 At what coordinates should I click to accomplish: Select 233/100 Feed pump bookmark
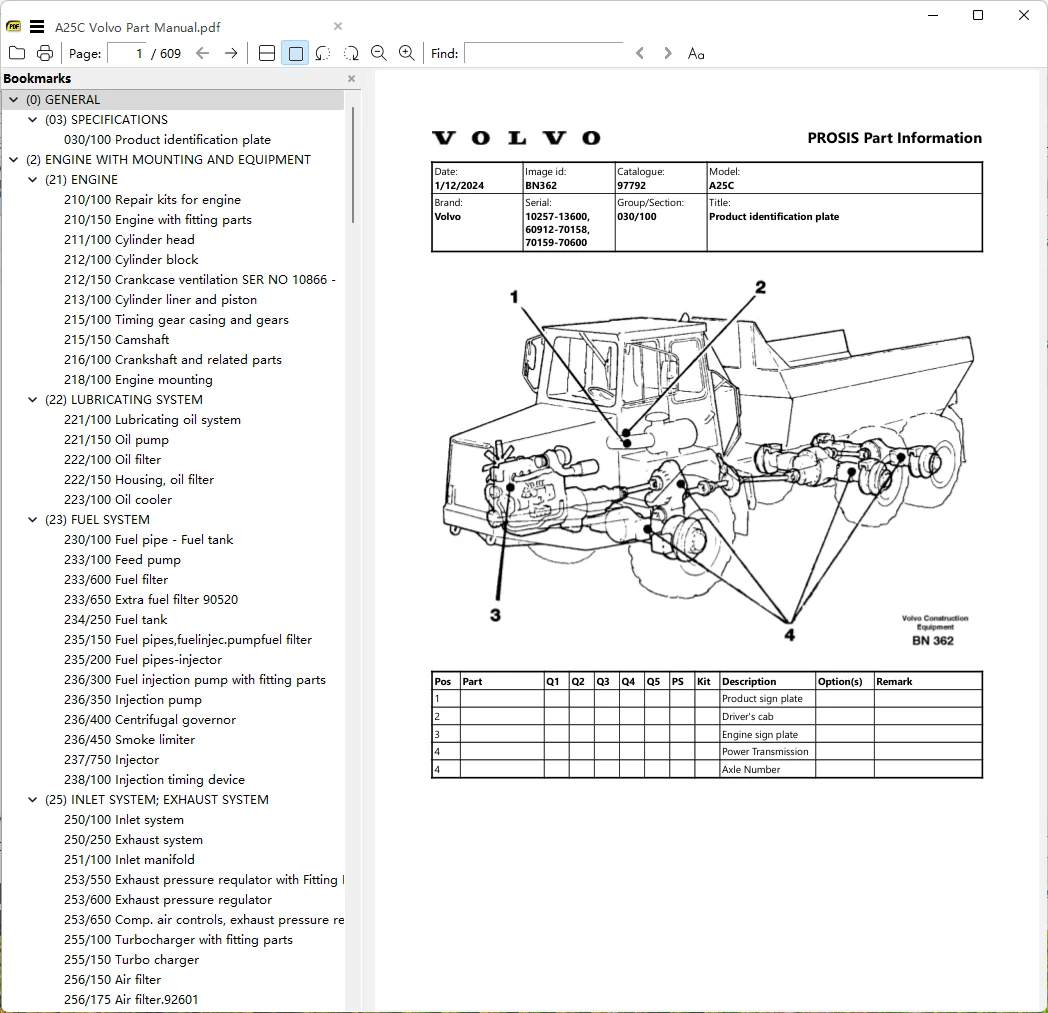pos(122,559)
